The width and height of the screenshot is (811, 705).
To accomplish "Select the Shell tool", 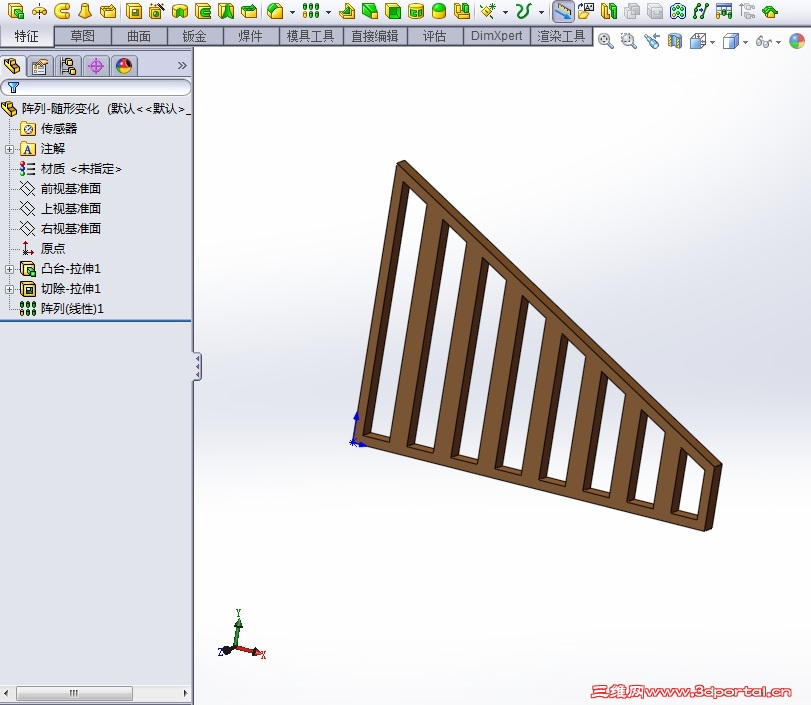I will 393,11.
